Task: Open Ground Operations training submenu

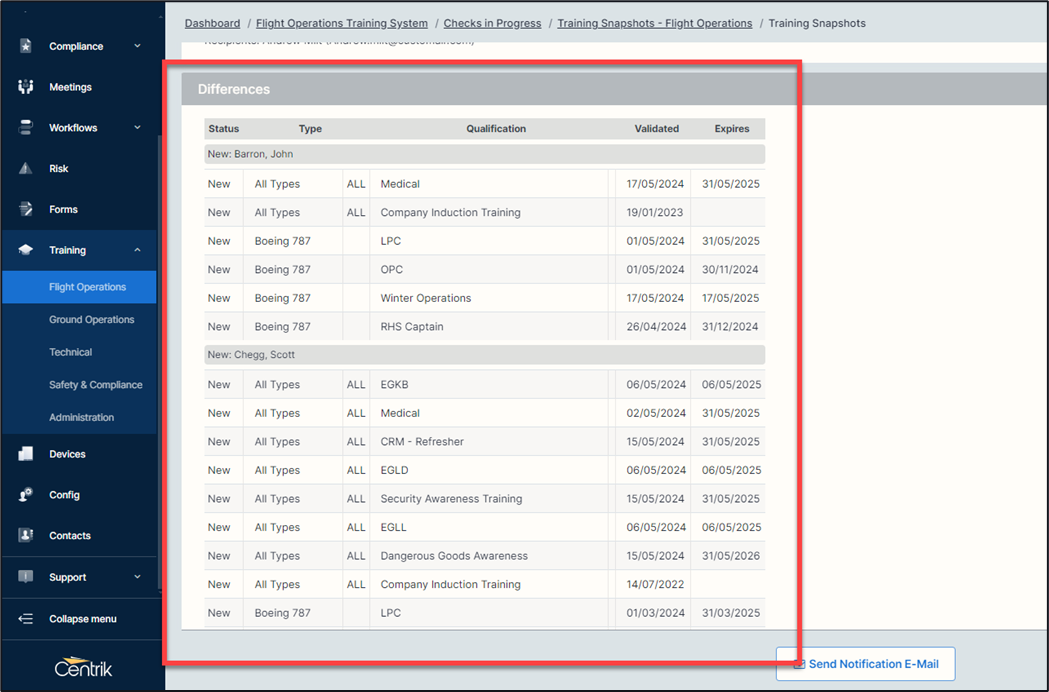Action: pyautogui.click(x=91, y=320)
